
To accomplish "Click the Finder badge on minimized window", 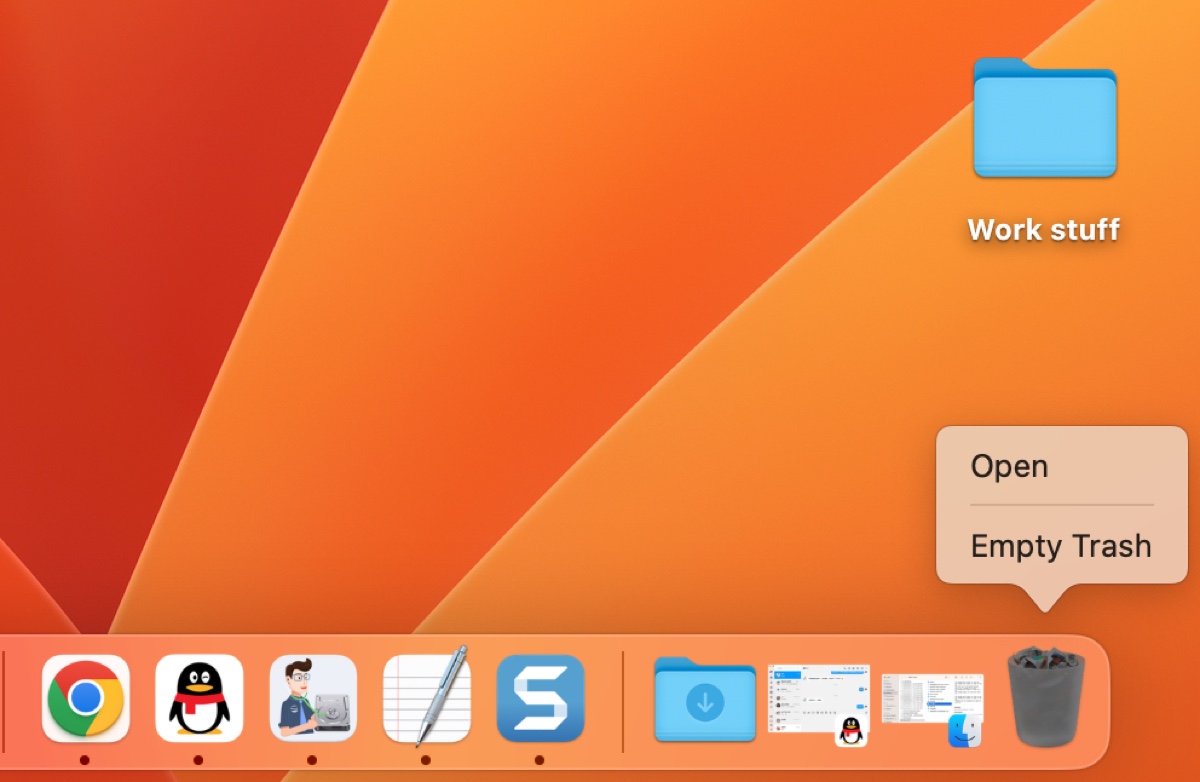I will [x=965, y=731].
